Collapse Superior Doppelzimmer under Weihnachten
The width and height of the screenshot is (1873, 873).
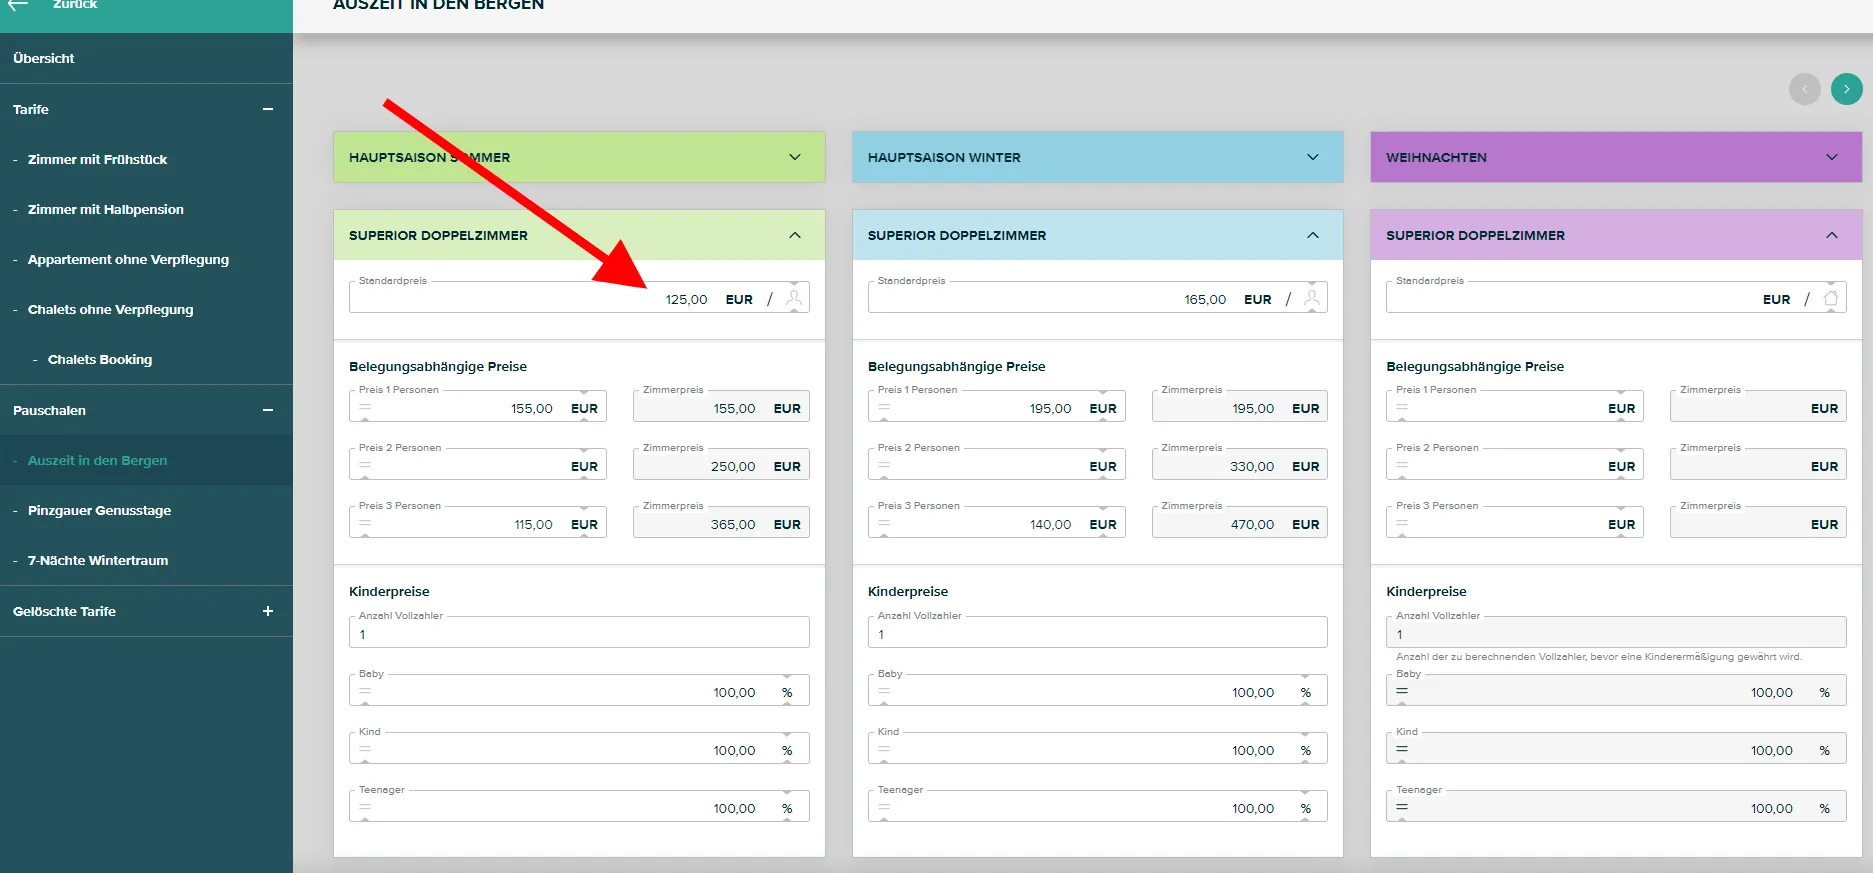point(1832,235)
